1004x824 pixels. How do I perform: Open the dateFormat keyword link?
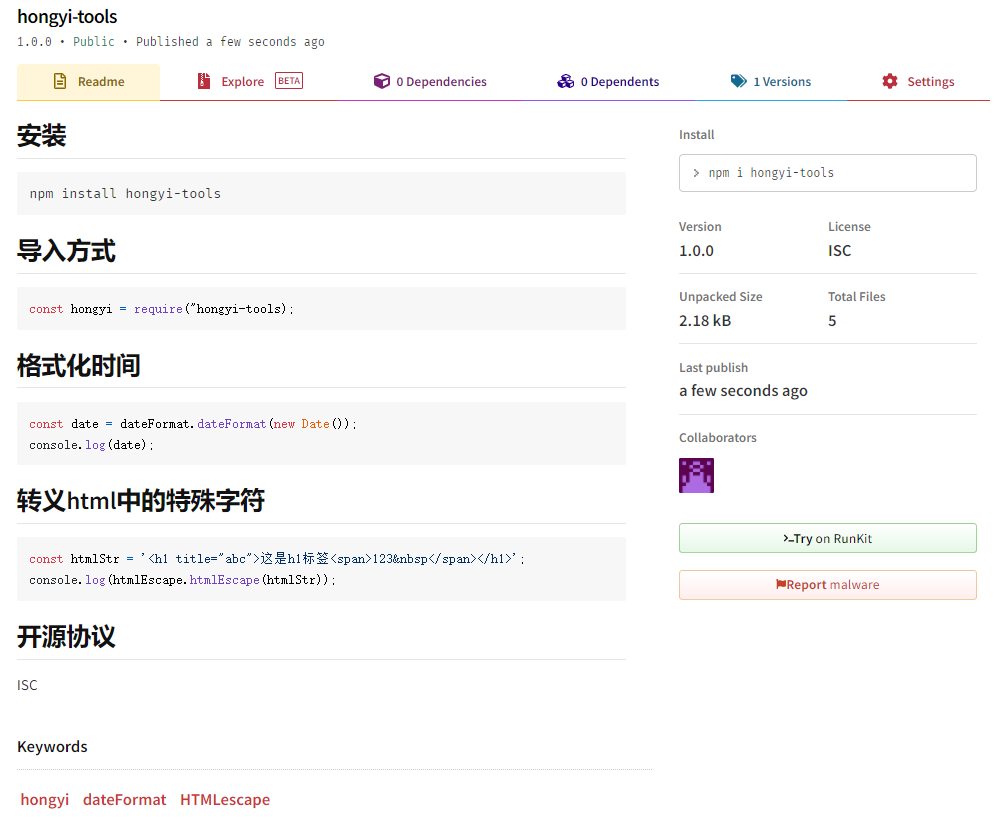[x=124, y=799]
